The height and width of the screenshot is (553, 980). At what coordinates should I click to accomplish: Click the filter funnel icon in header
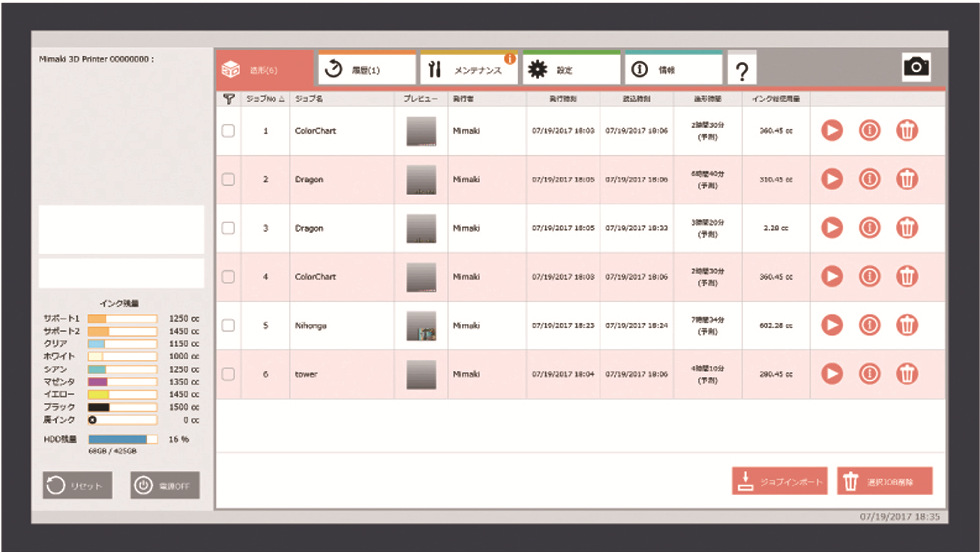coord(228,99)
